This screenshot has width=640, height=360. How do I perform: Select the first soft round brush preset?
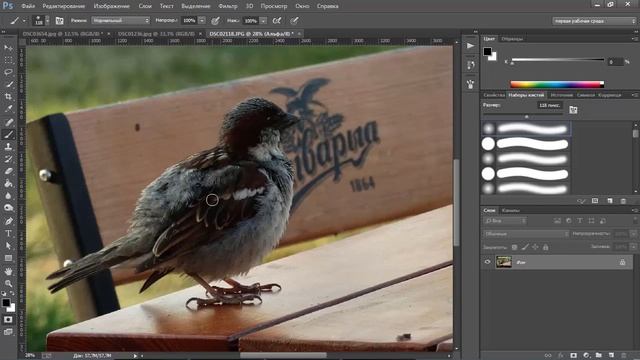[x=526, y=129]
